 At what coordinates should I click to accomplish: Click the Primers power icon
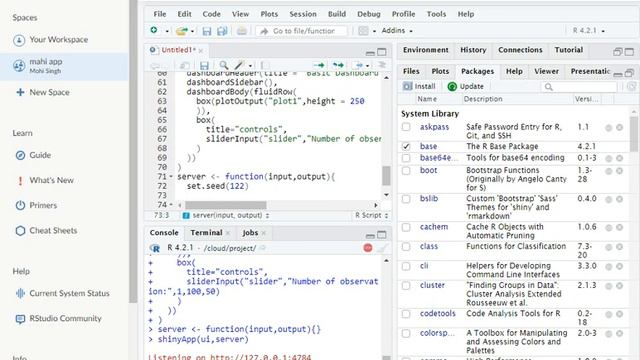coord(20,205)
